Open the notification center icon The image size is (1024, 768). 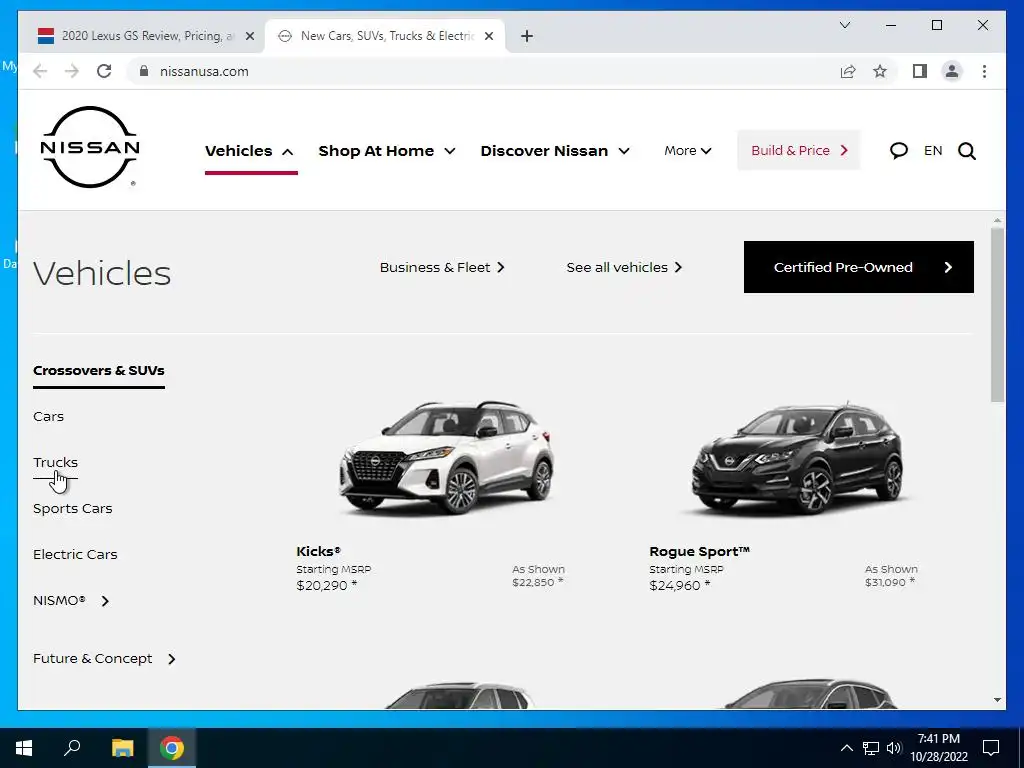991,748
